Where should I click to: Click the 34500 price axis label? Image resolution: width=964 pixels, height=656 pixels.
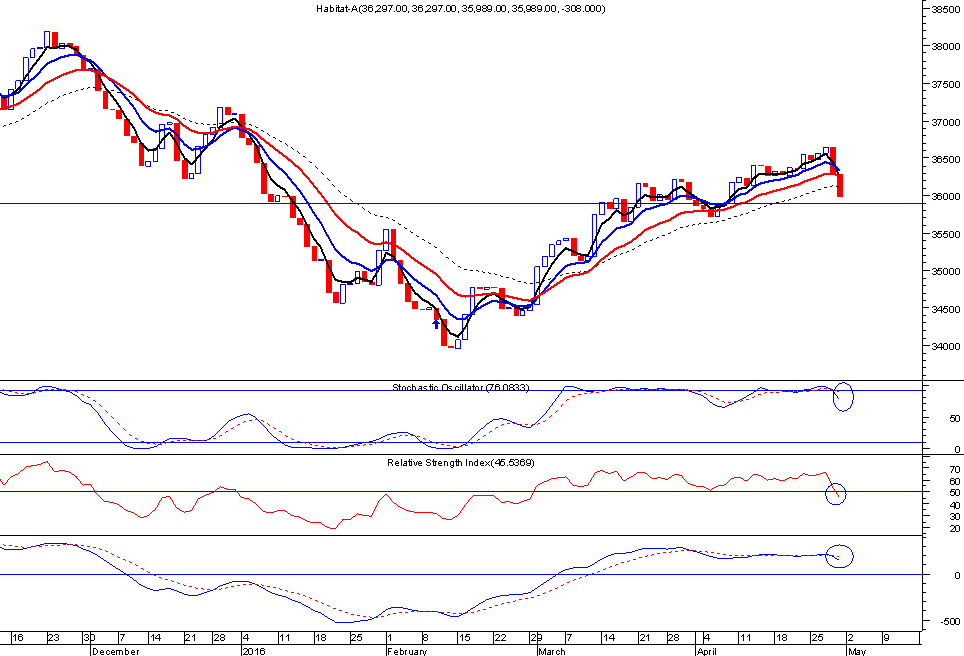click(x=946, y=309)
